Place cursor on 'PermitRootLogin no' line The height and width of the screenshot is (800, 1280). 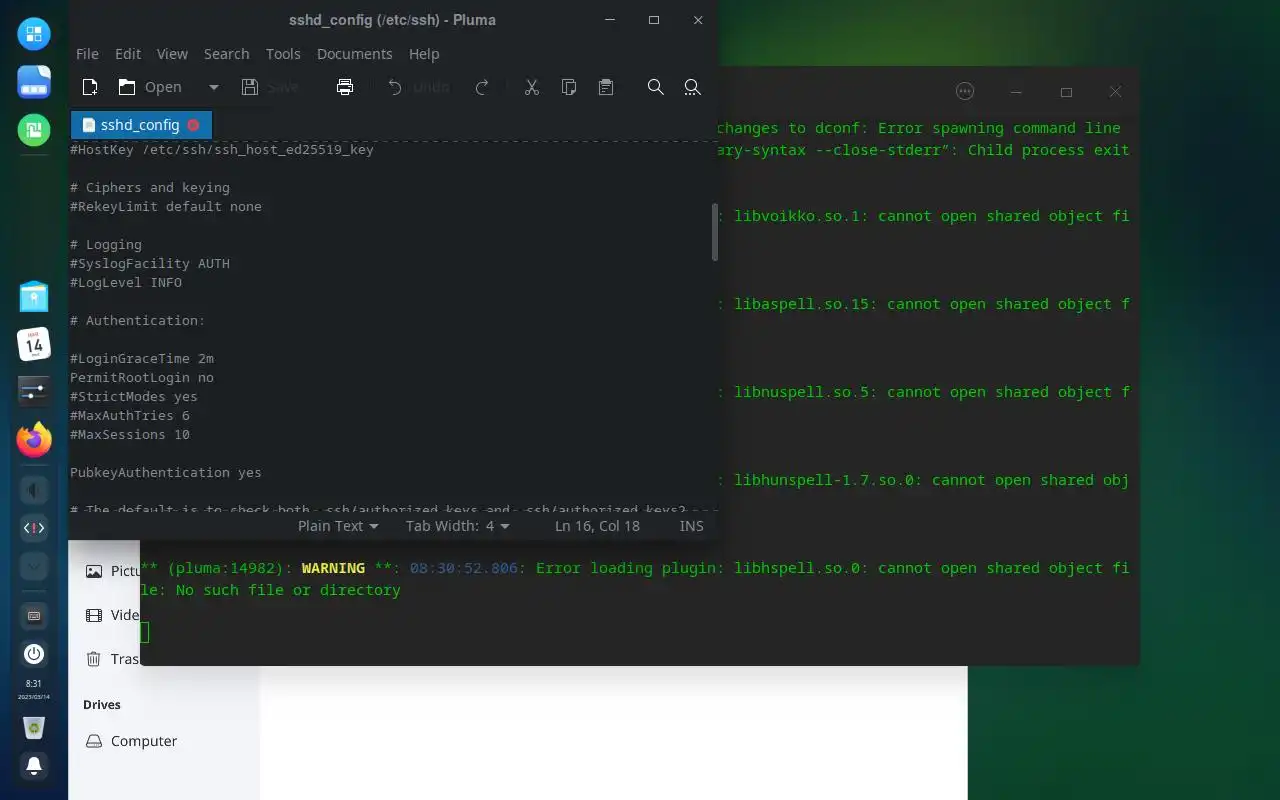tap(142, 378)
